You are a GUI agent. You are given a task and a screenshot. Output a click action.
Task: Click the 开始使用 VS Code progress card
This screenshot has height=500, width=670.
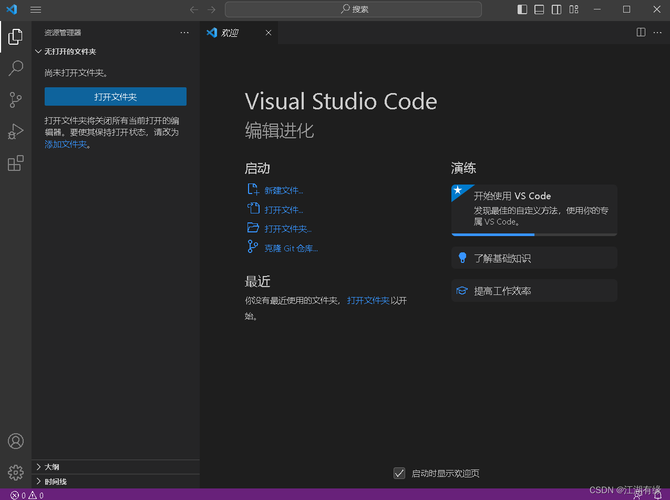(x=534, y=208)
